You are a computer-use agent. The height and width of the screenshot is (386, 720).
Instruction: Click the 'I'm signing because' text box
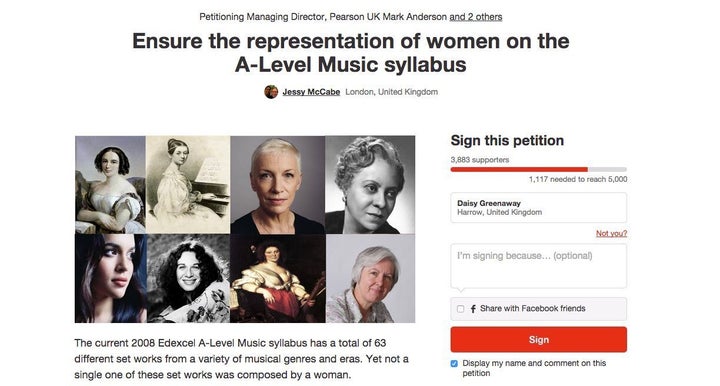(539, 266)
